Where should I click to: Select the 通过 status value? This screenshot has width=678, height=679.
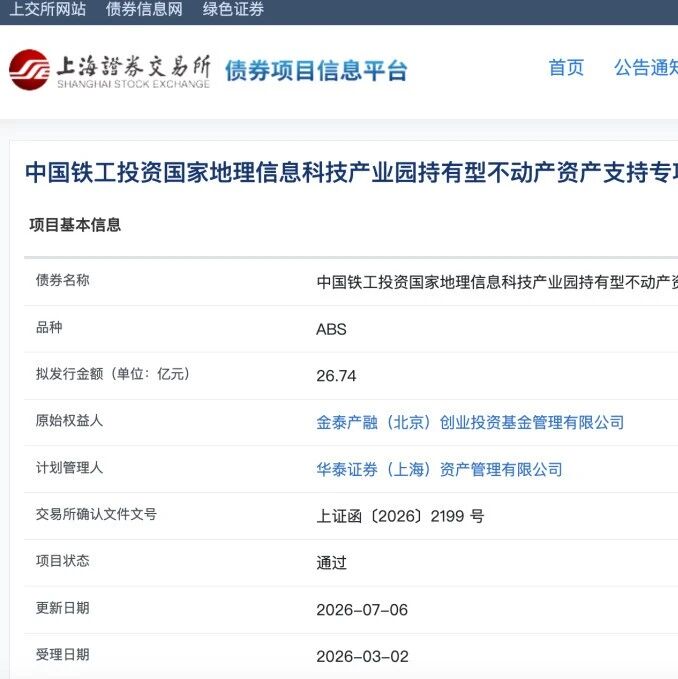point(332,563)
